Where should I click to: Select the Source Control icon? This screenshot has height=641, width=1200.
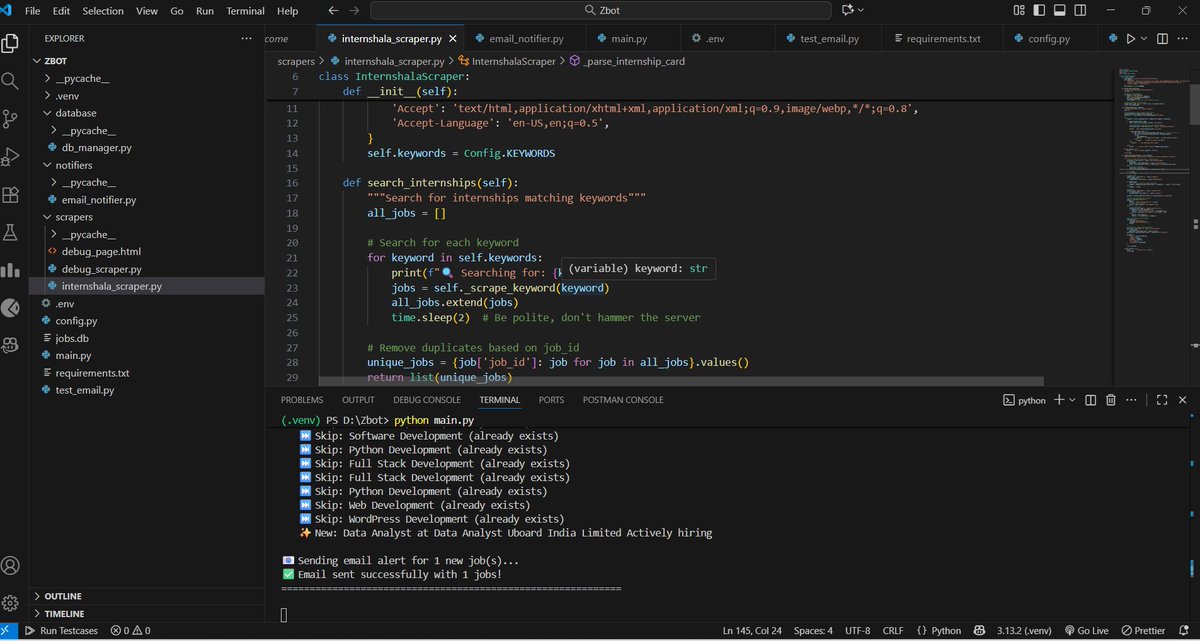(11, 119)
